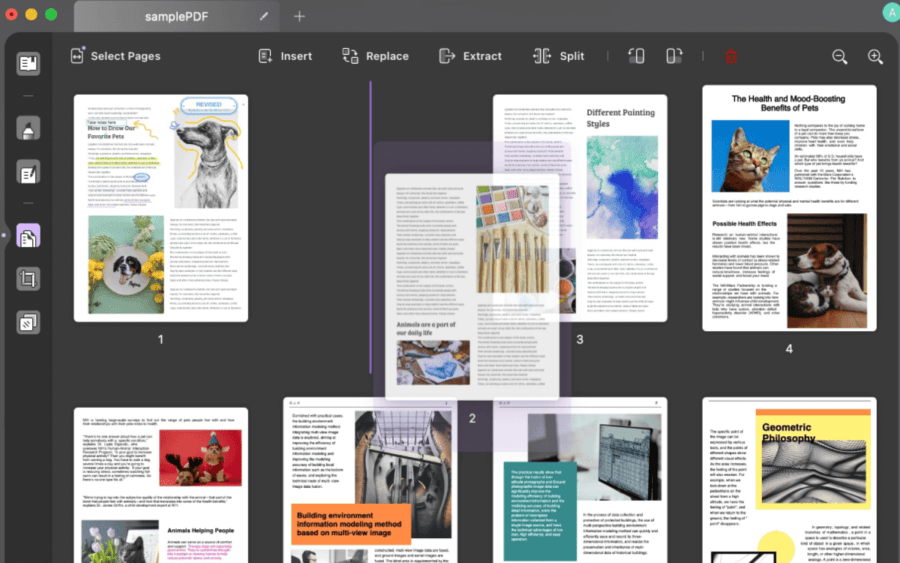Viewport: 900px width, 563px height.
Task: Delete selected page with red trash icon
Action: tap(731, 56)
